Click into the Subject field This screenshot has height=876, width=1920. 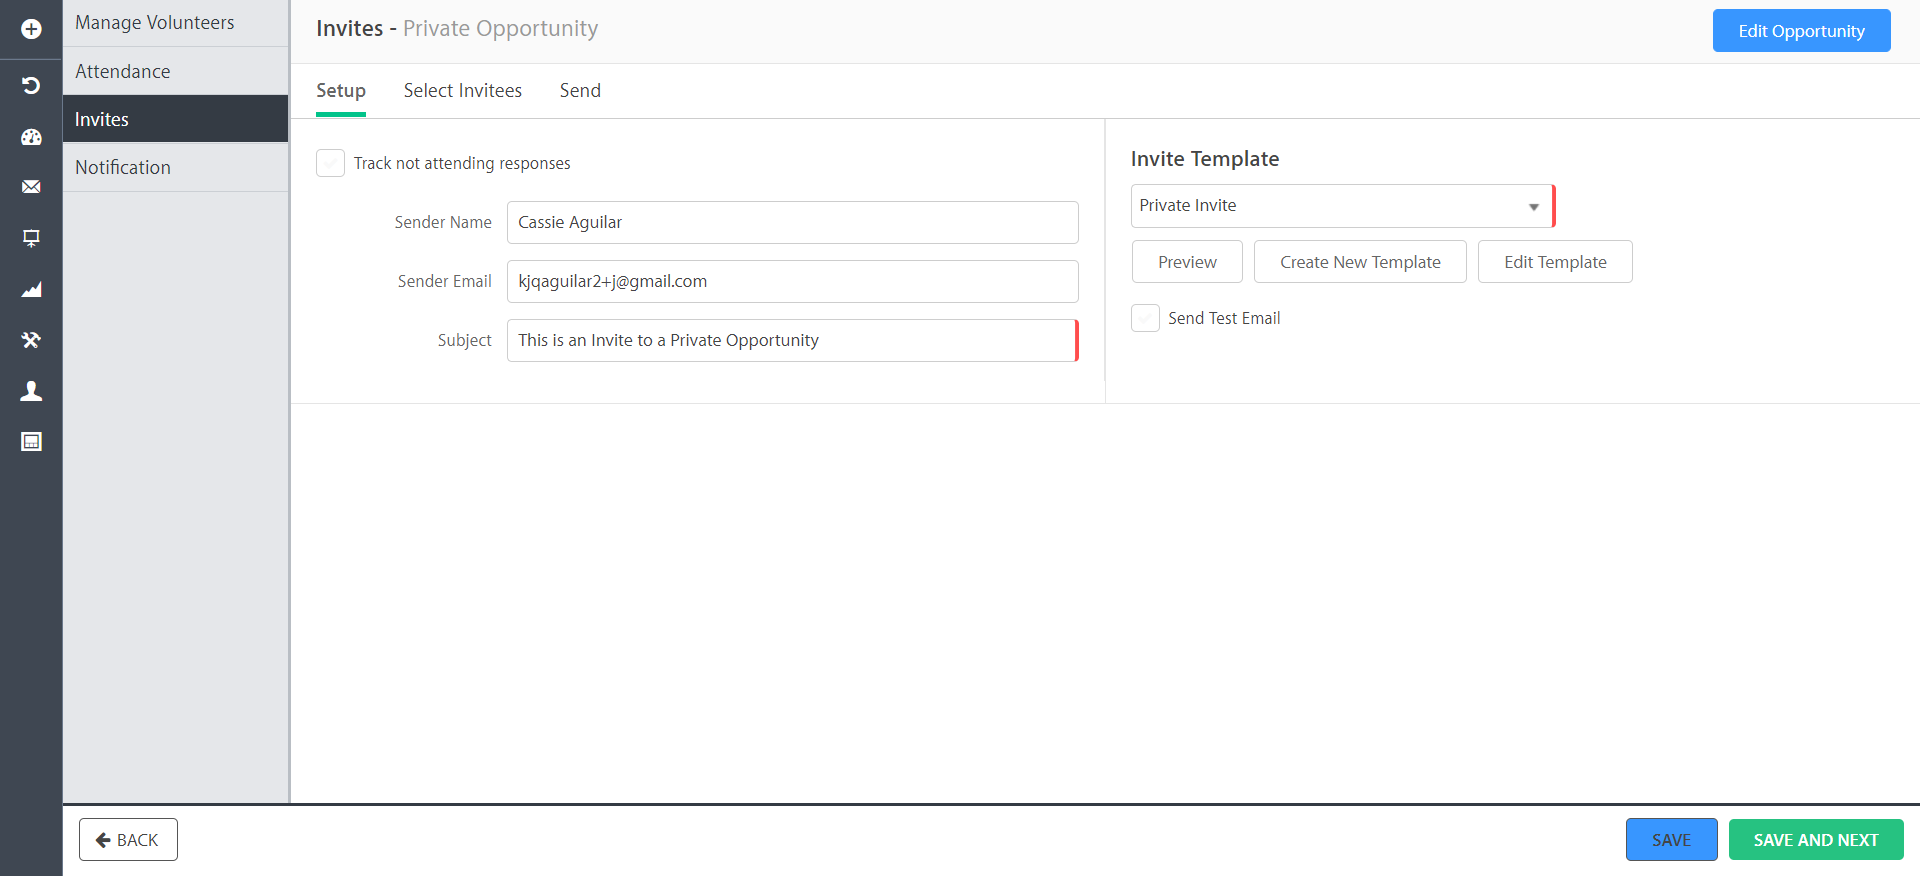tap(792, 340)
